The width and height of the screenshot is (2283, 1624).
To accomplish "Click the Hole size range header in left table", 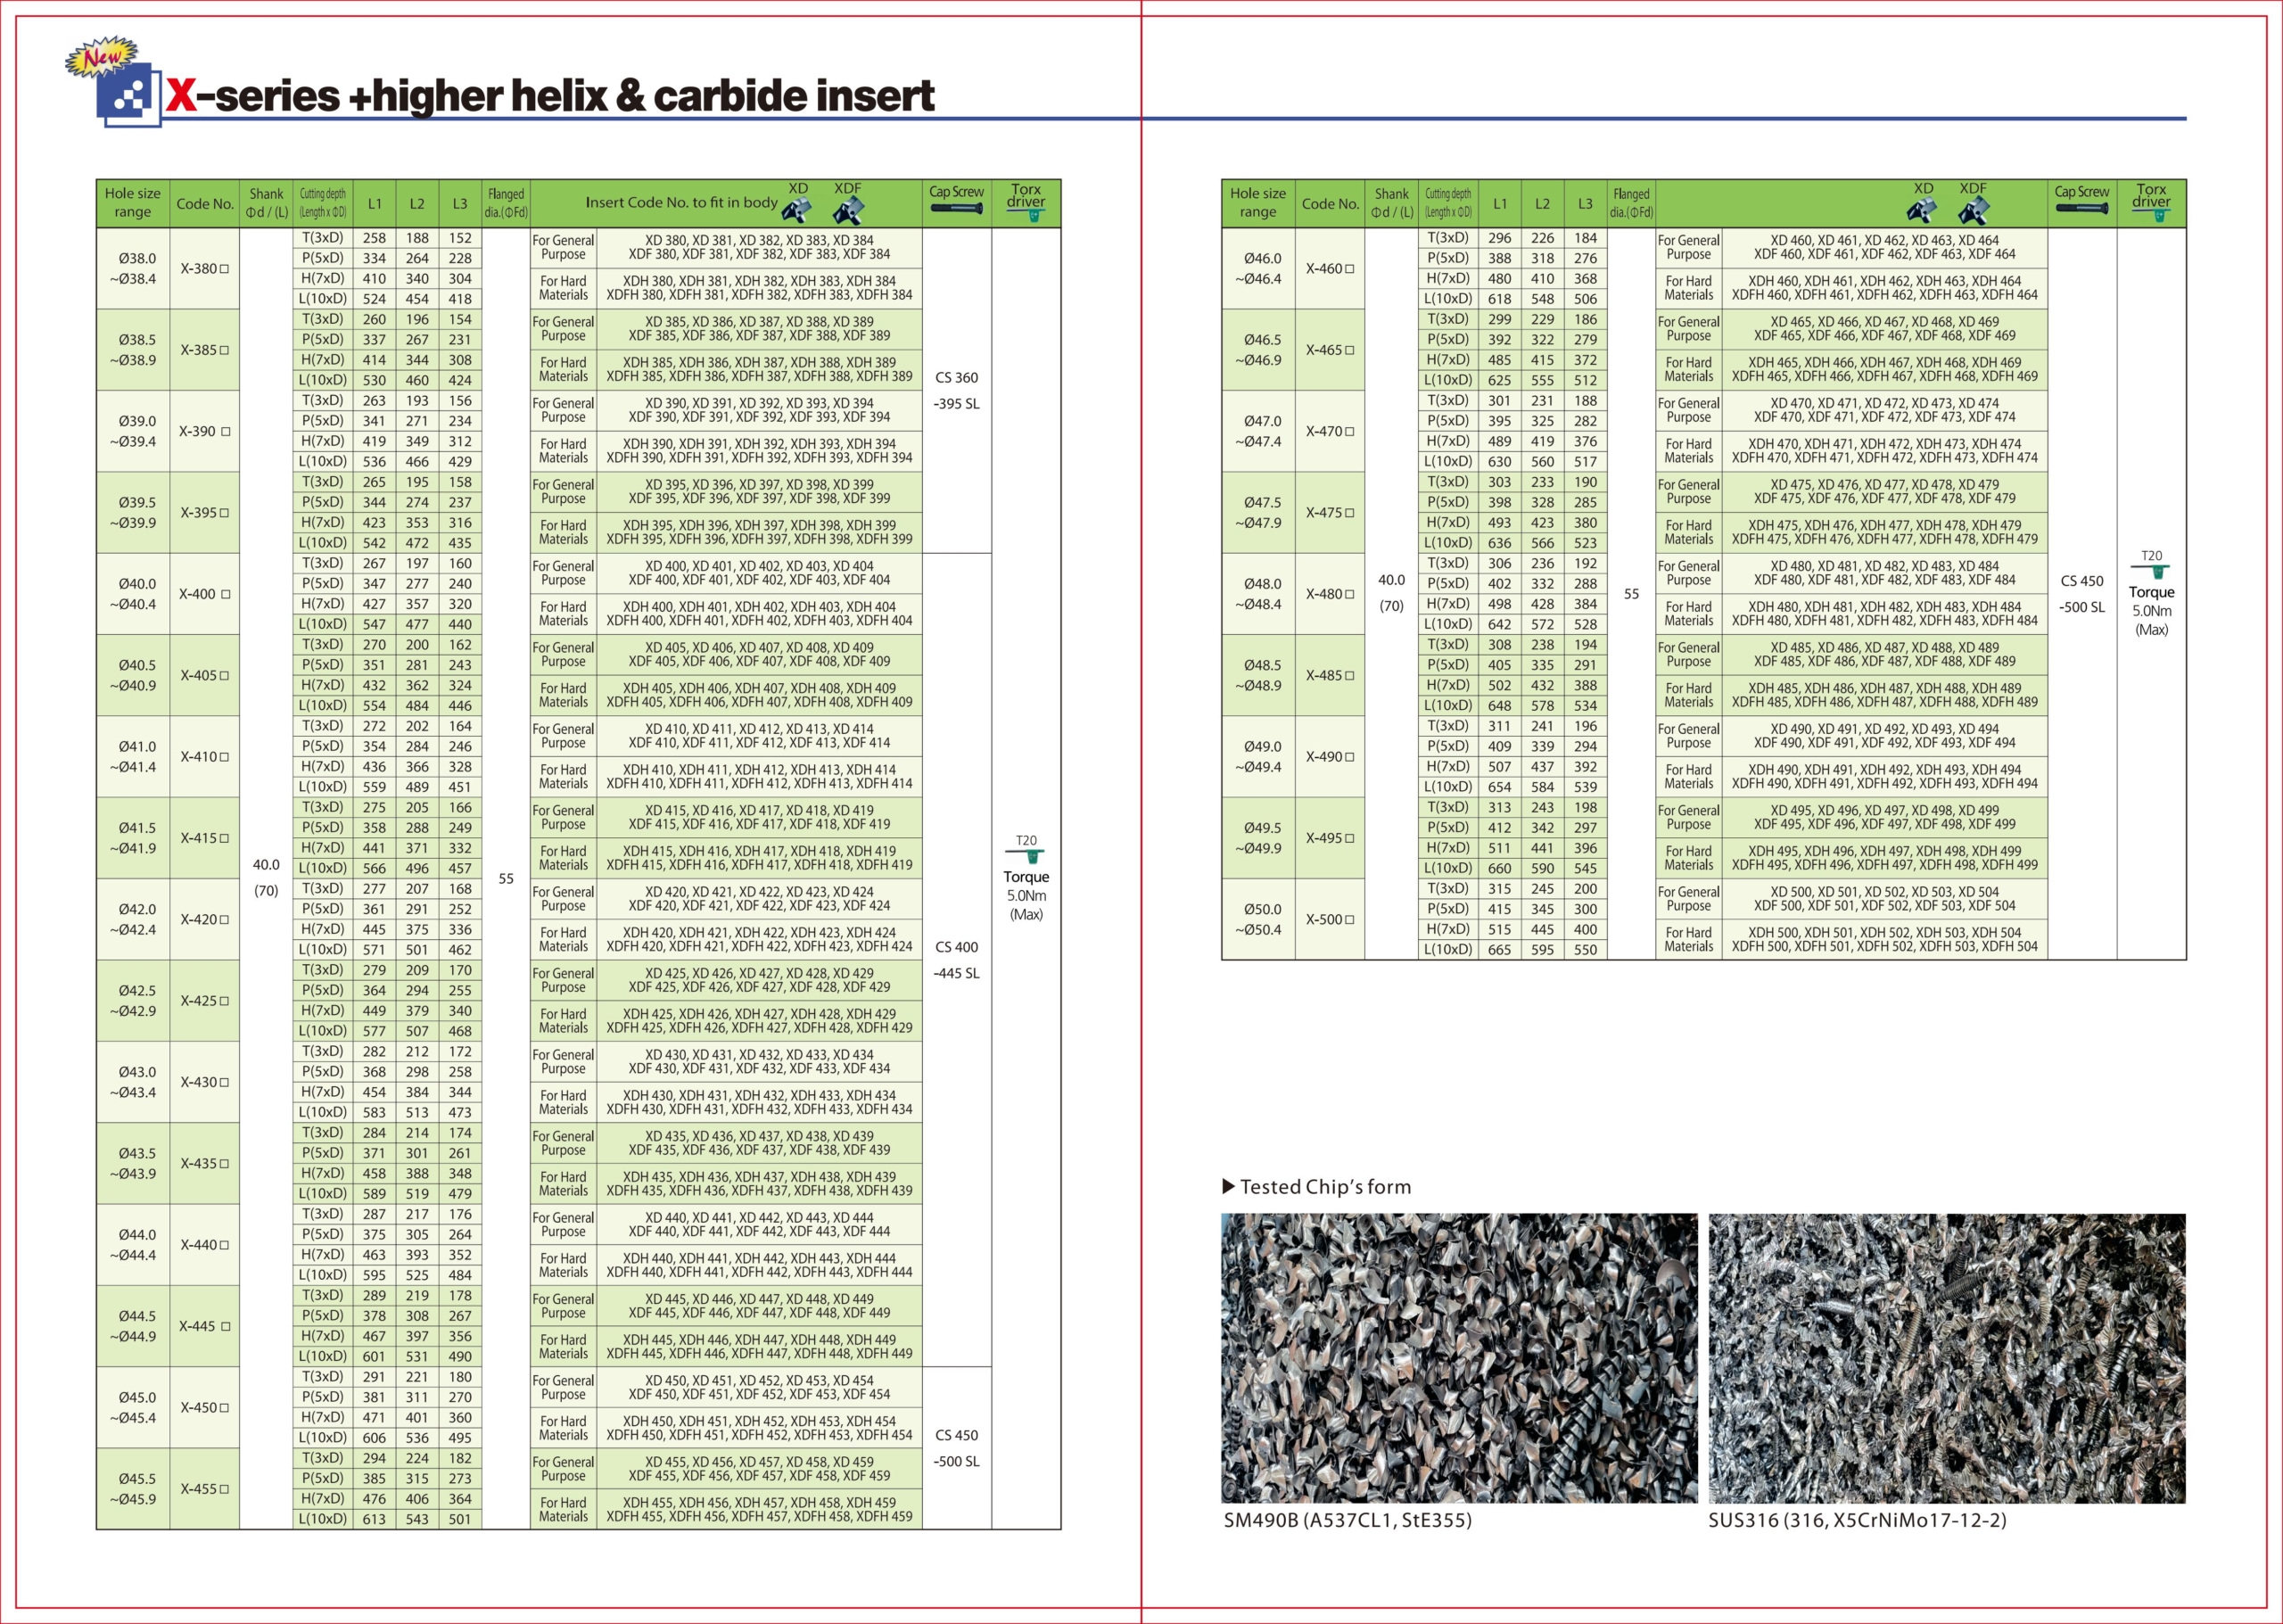I will [x=133, y=203].
